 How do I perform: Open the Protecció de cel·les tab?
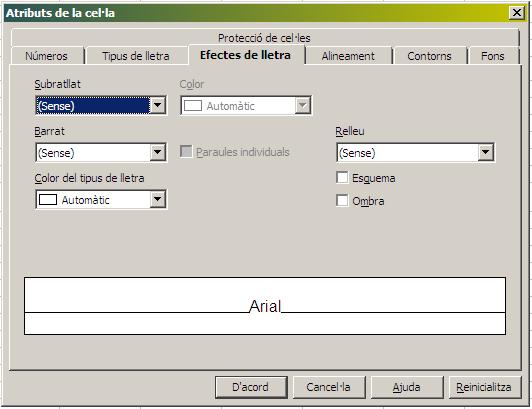(x=265, y=38)
